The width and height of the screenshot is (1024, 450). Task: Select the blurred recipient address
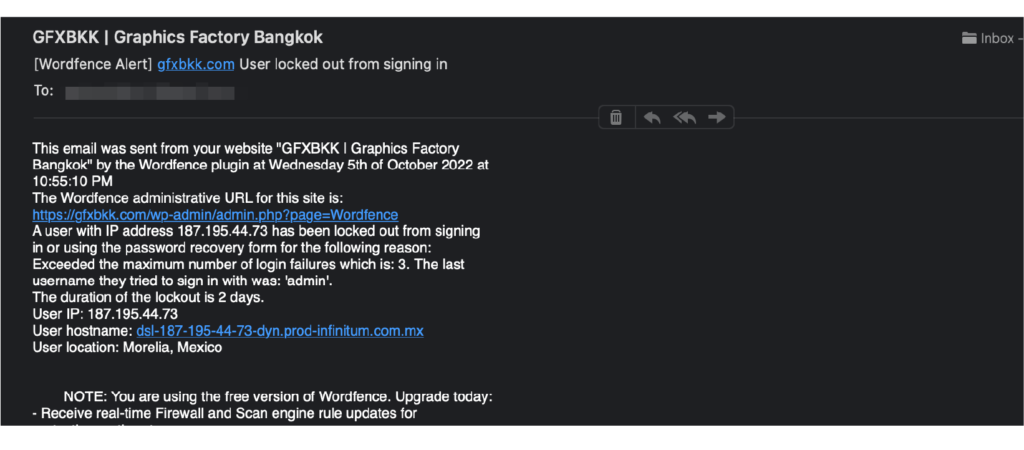[x=149, y=92]
